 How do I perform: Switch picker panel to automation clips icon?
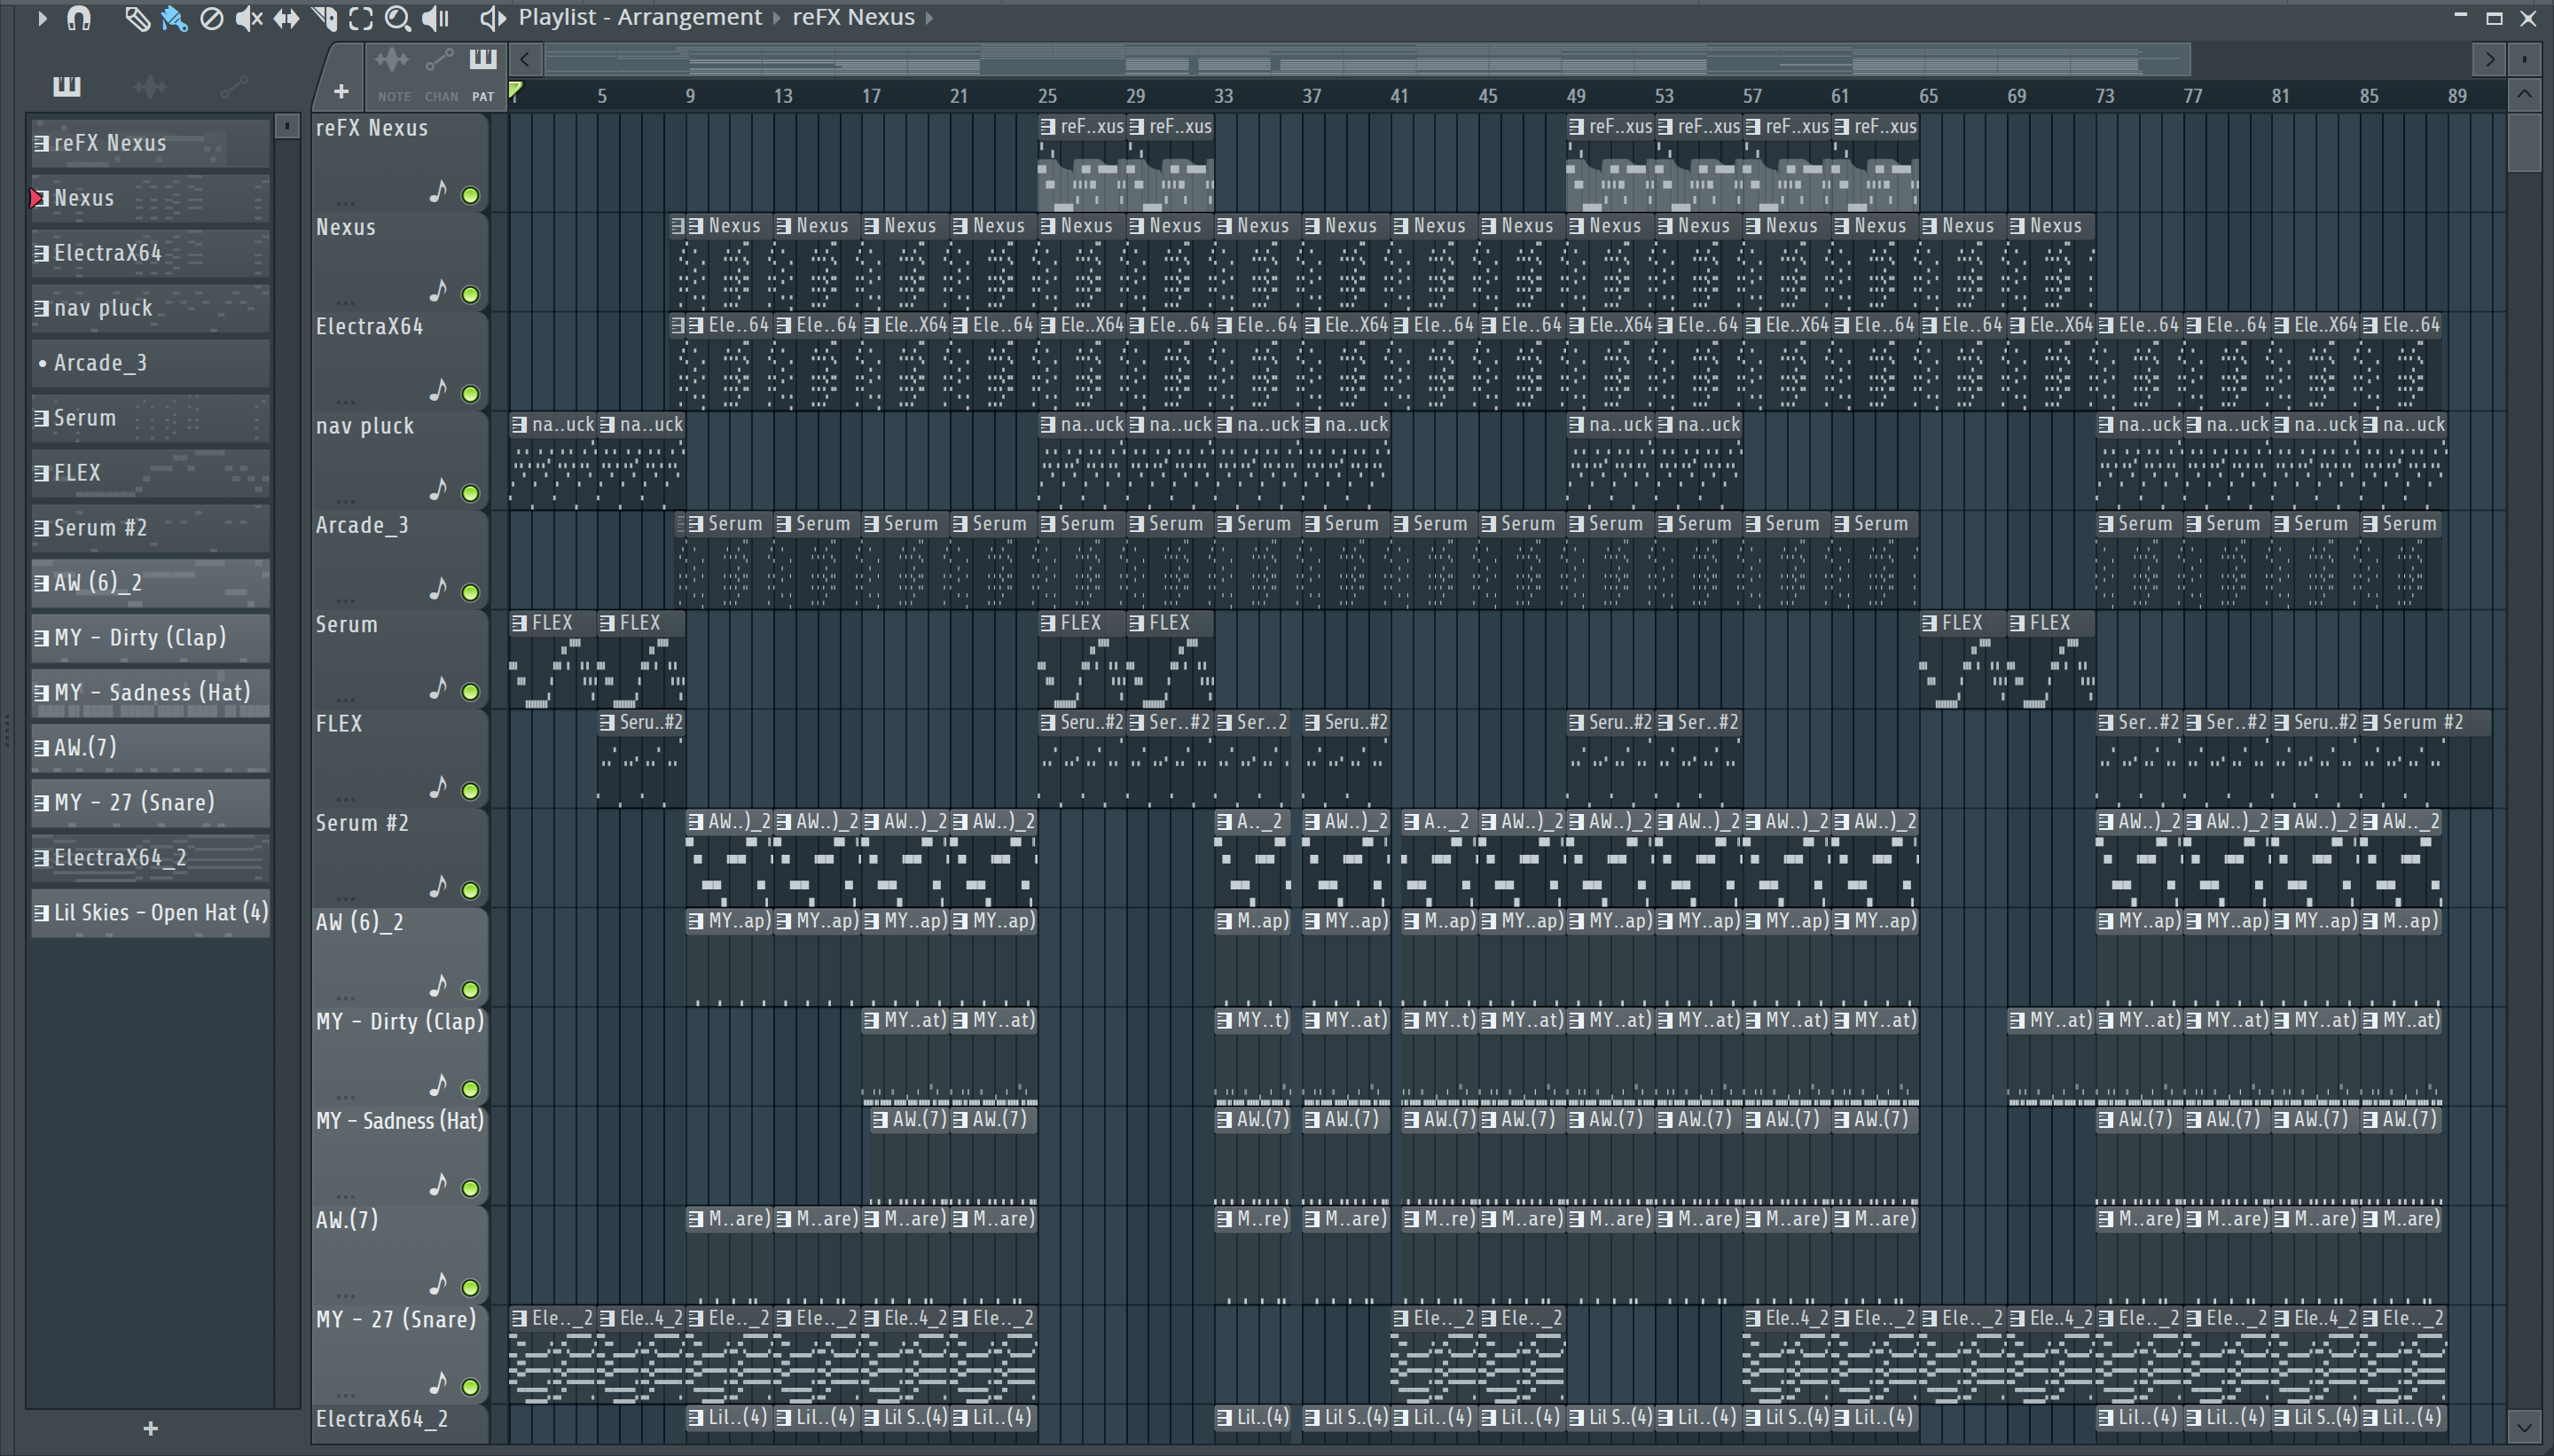click(234, 87)
